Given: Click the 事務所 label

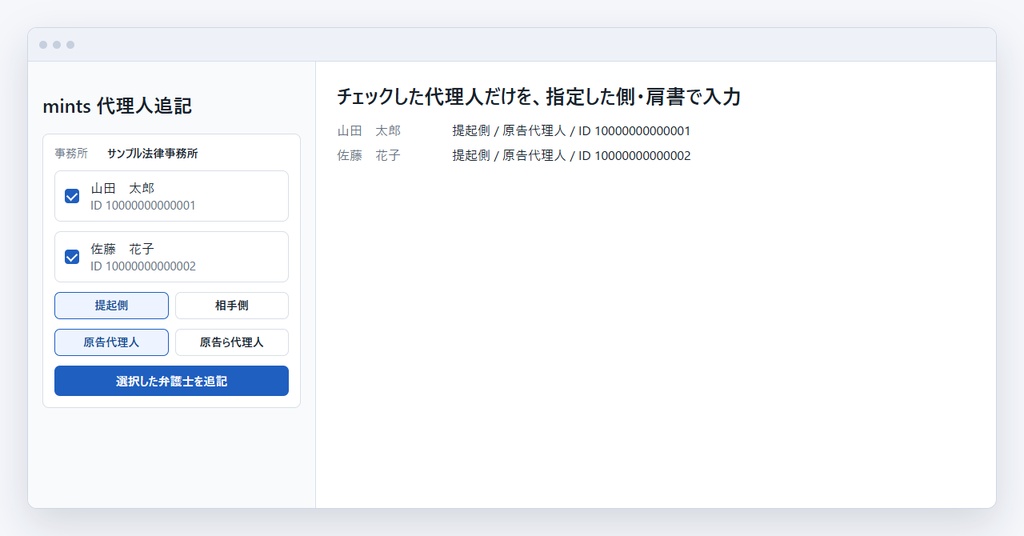Looking at the screenshot, I should [x=71, y=153].
